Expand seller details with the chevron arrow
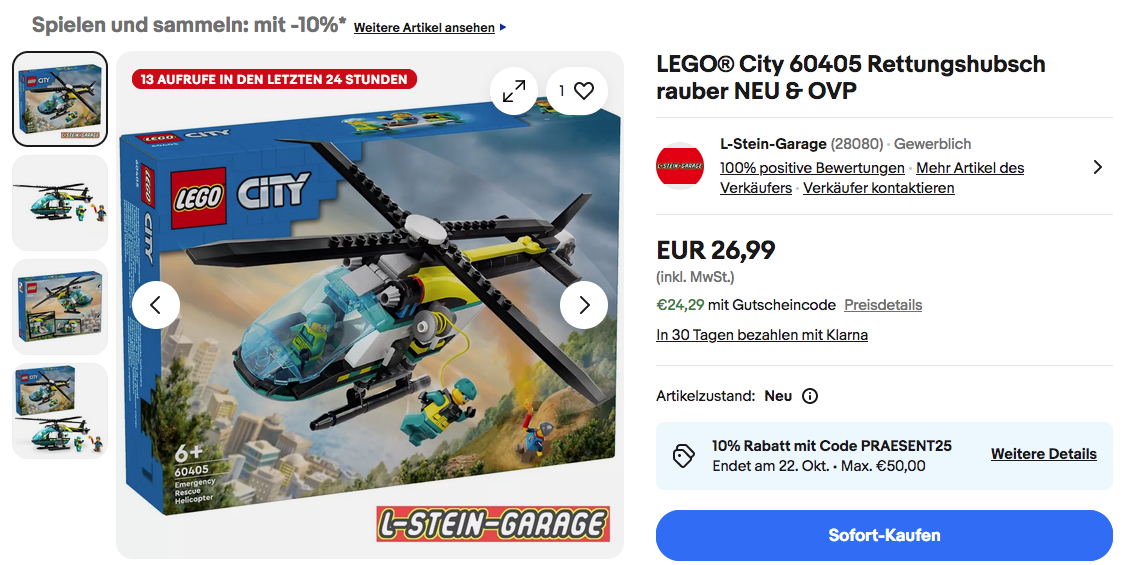This screenshot has height=565, width=1127. coord(1098,167)
